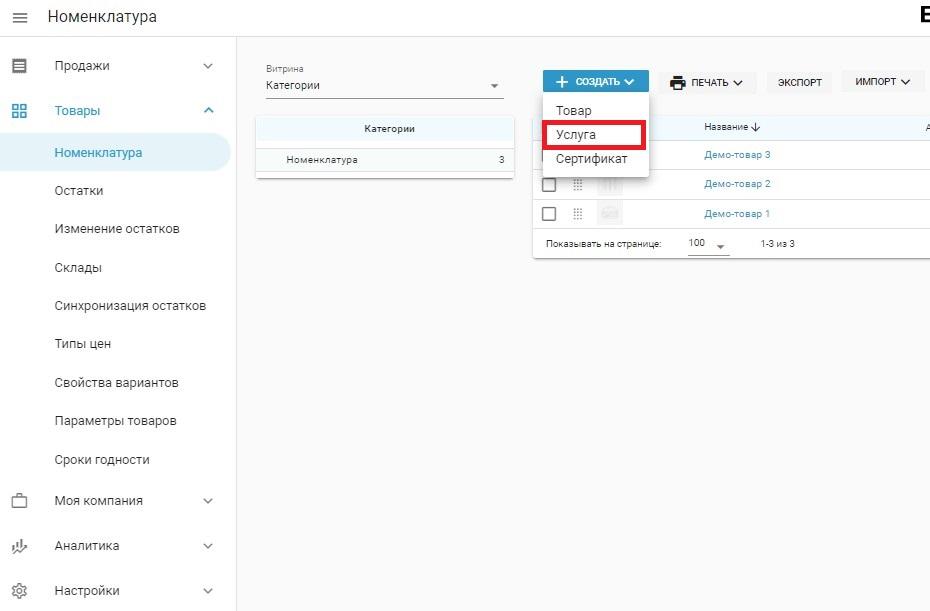Expand the Продажи section chevron
This screenshot has height=611, width=930.
coord(208,66)
